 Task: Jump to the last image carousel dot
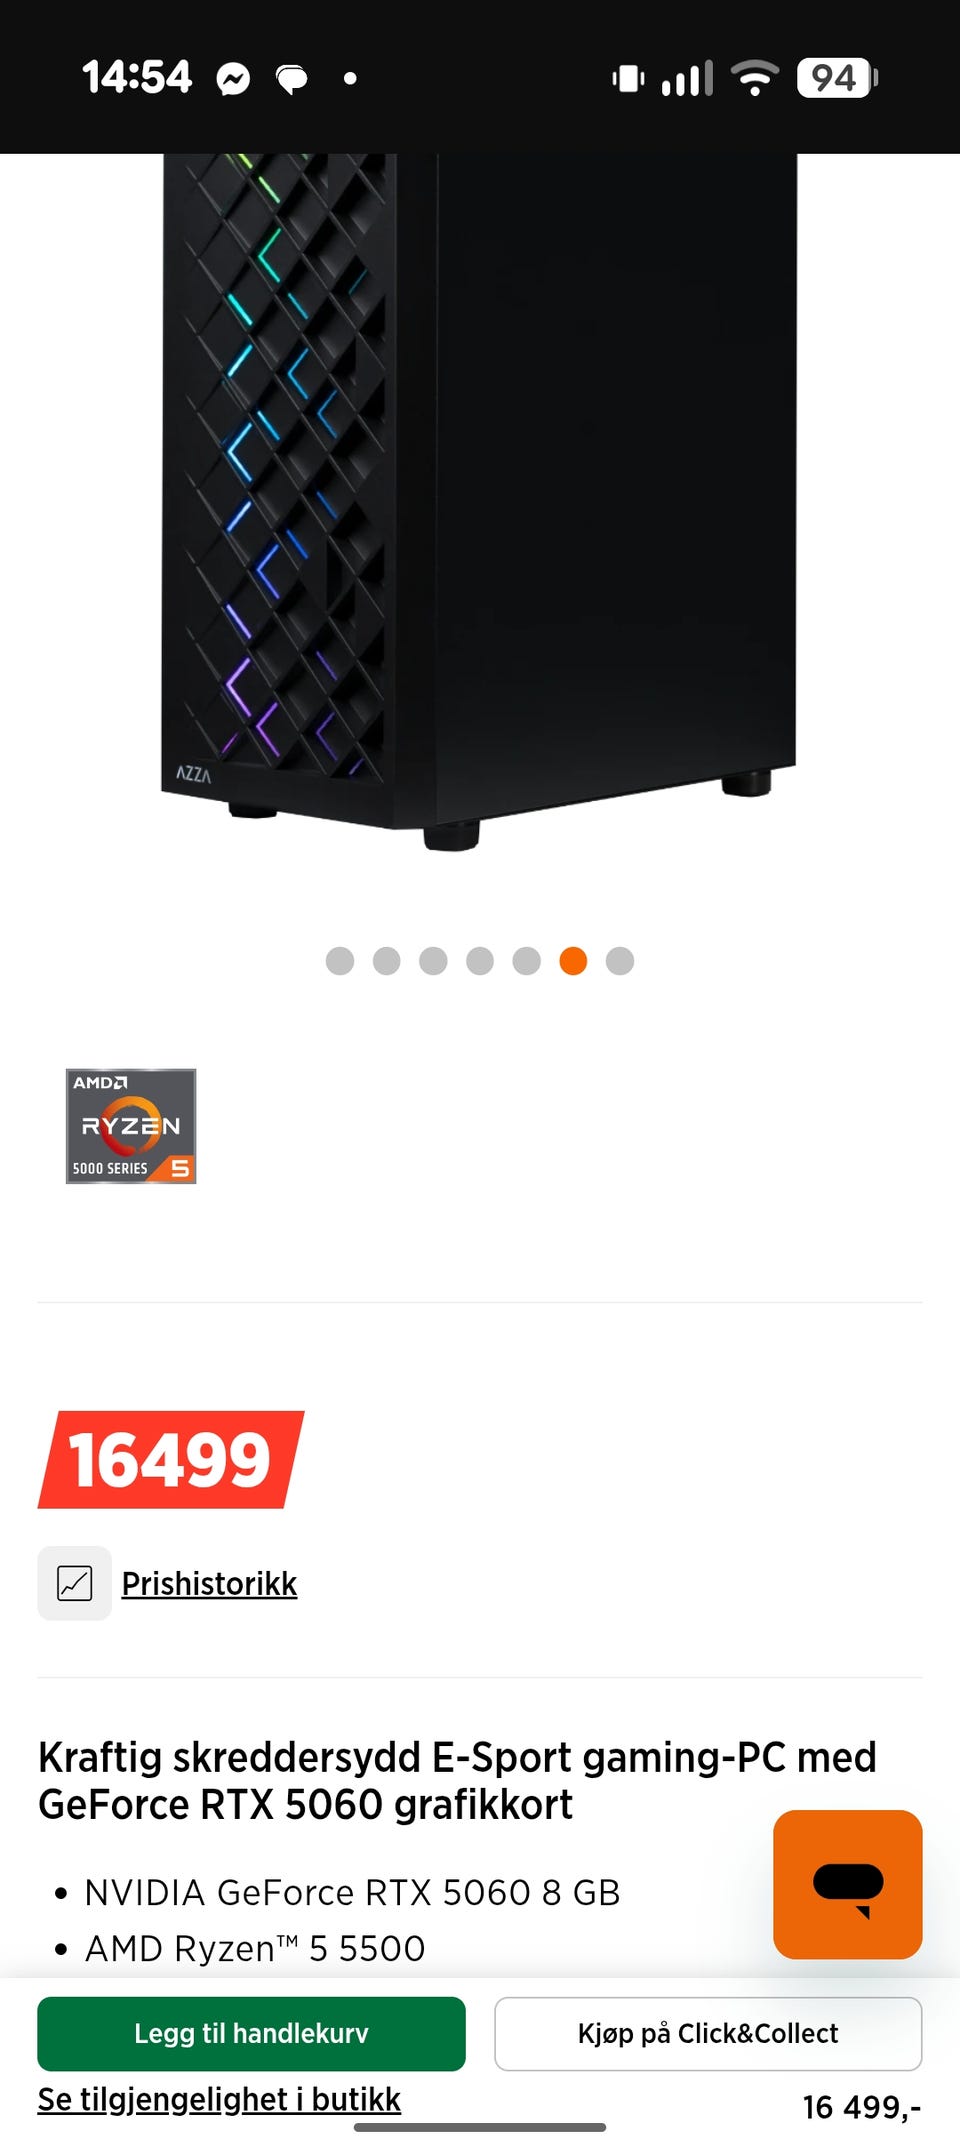click(x=620, y=961)
